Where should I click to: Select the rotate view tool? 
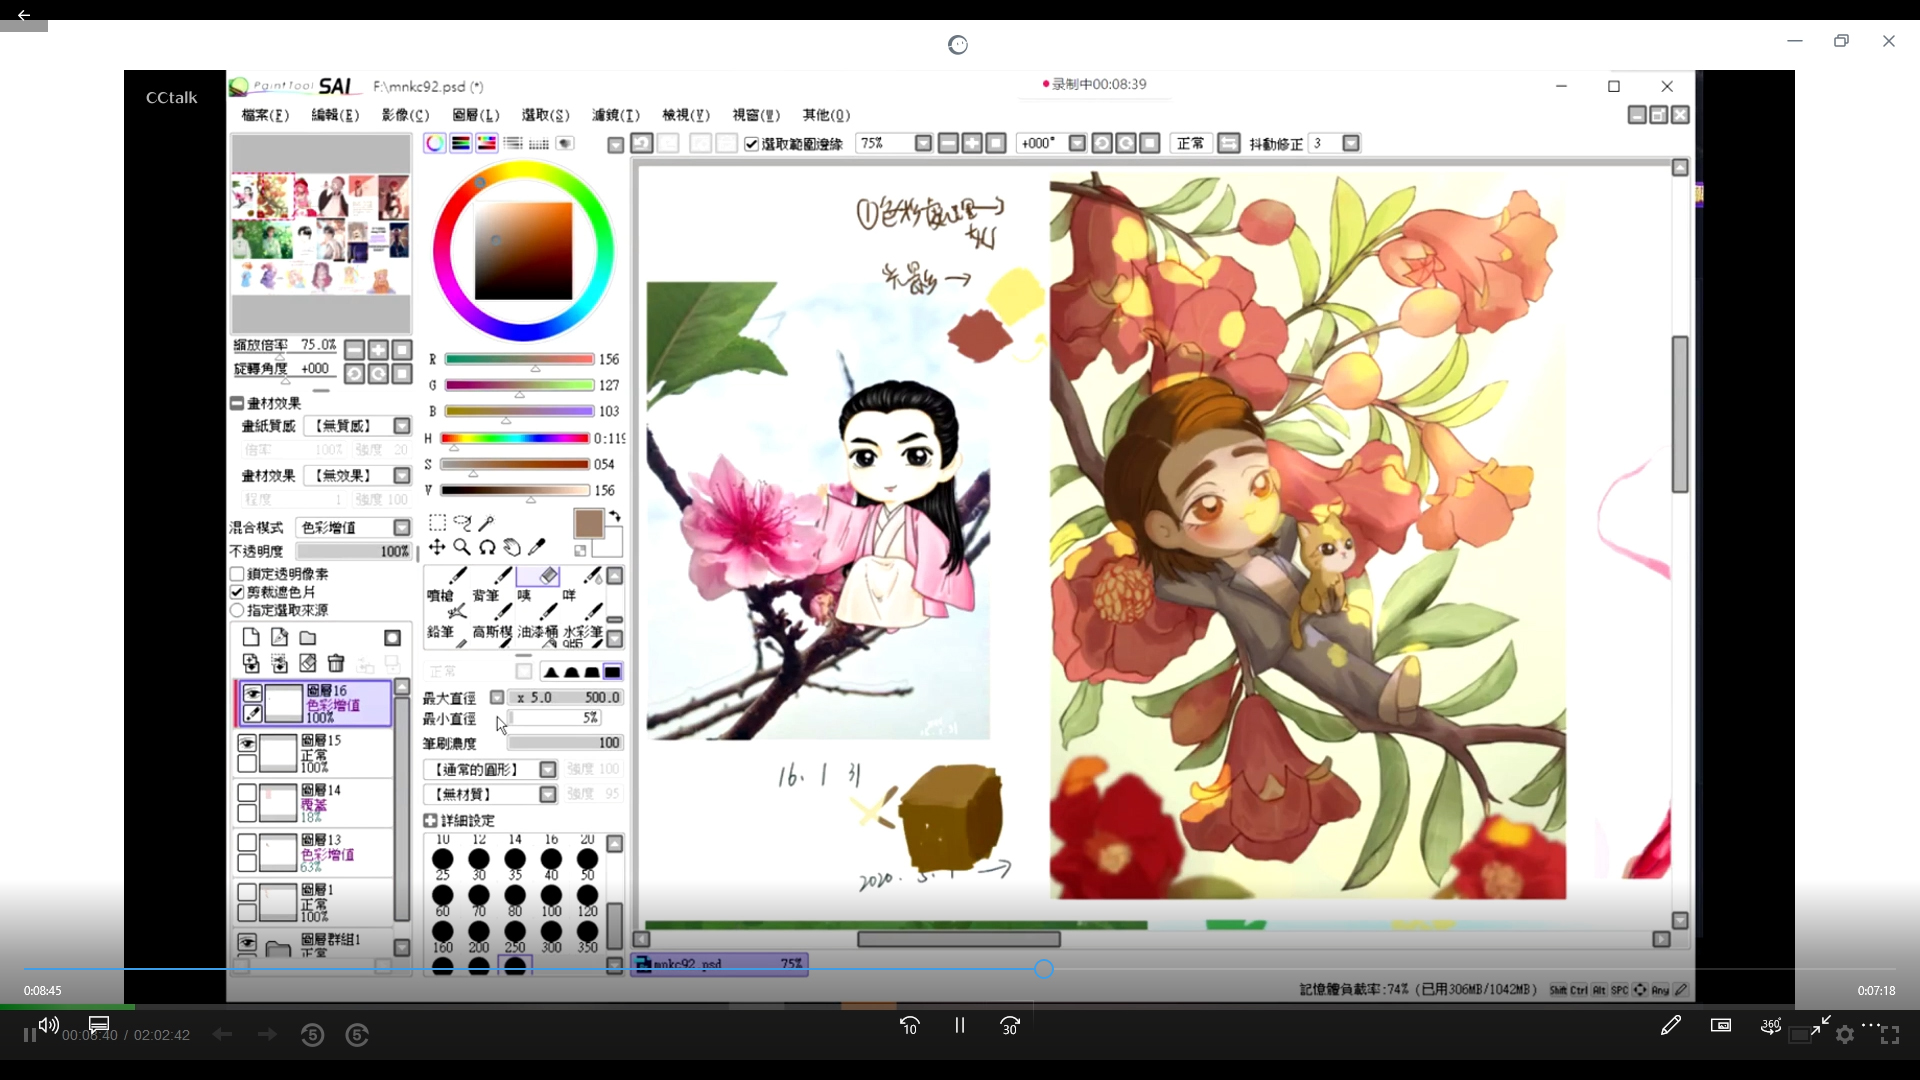click(487, 547)
